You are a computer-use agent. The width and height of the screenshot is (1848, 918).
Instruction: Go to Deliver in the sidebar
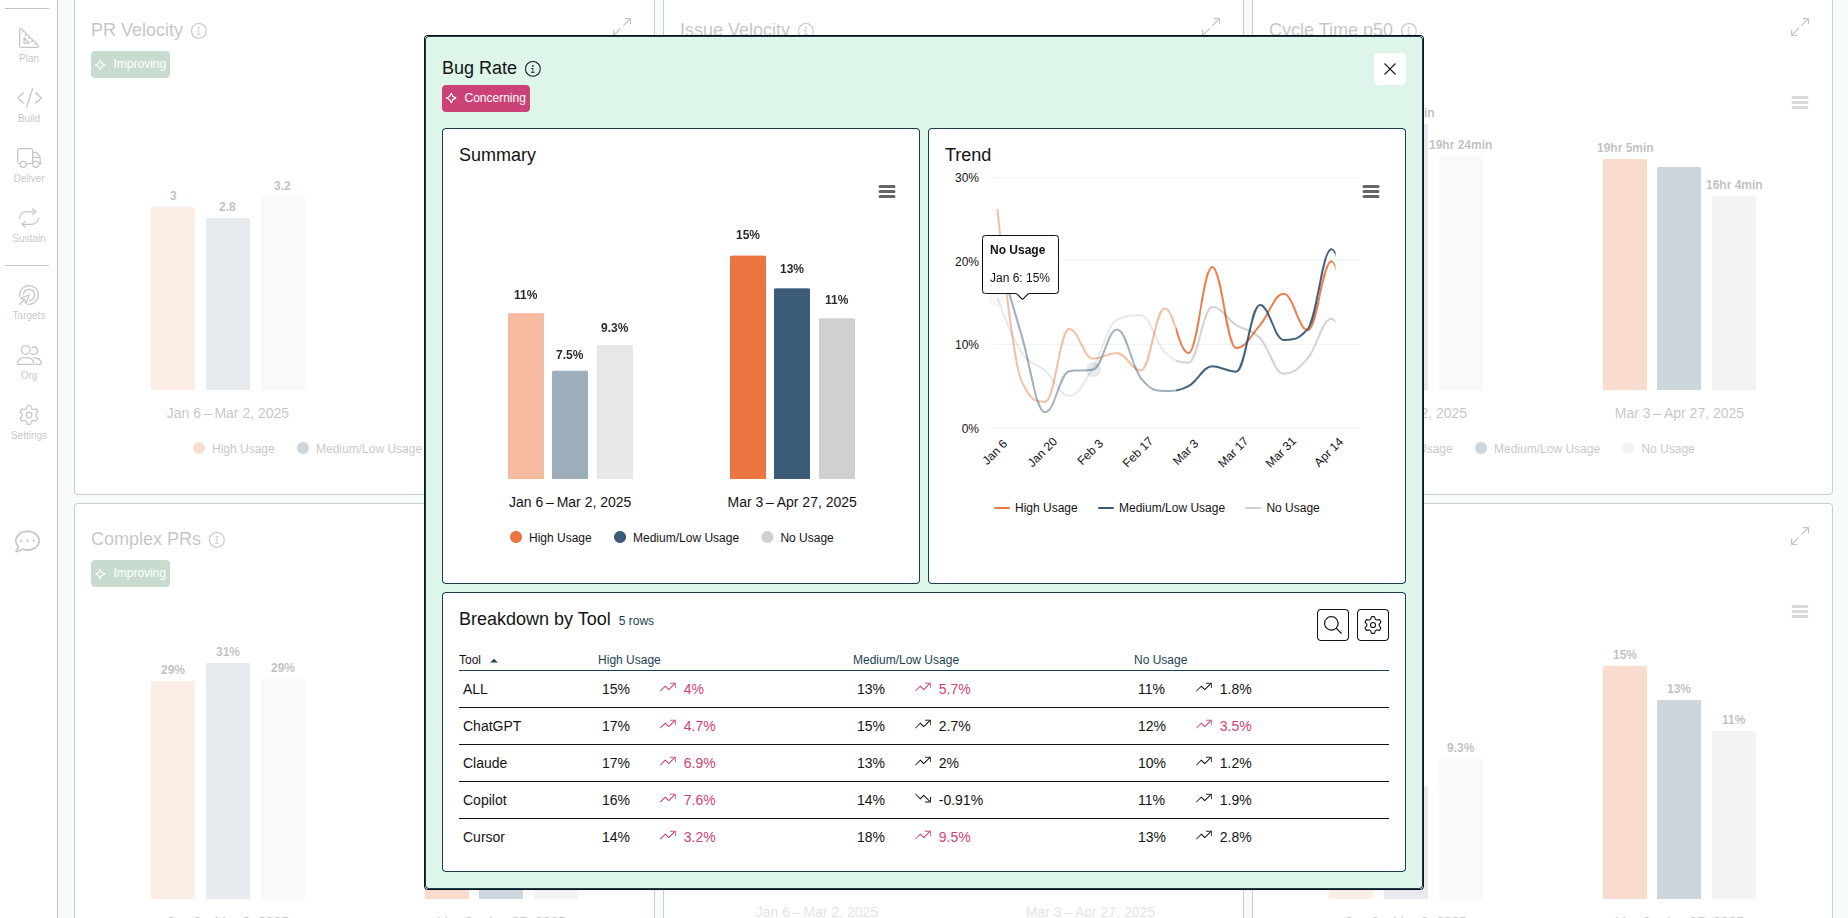tap(28, 165)
